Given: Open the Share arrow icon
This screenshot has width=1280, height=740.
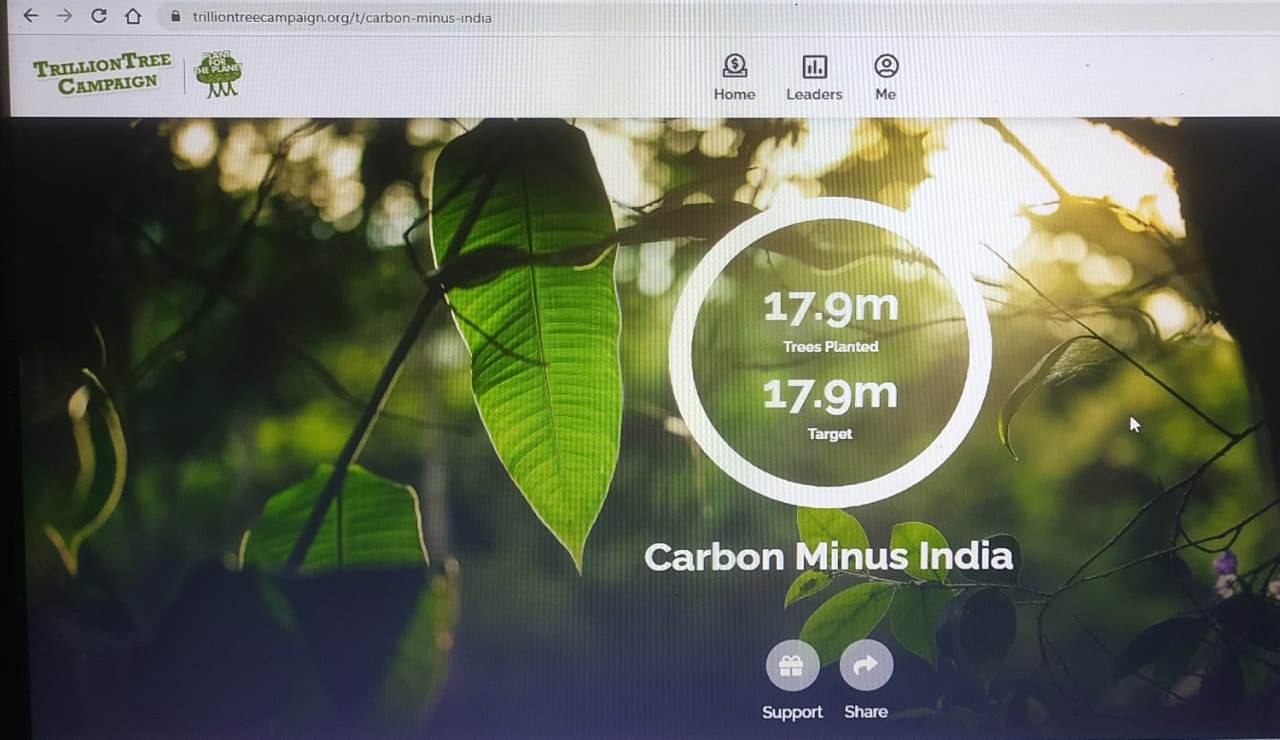Looking at the screenshot, I should click(866, 665).
